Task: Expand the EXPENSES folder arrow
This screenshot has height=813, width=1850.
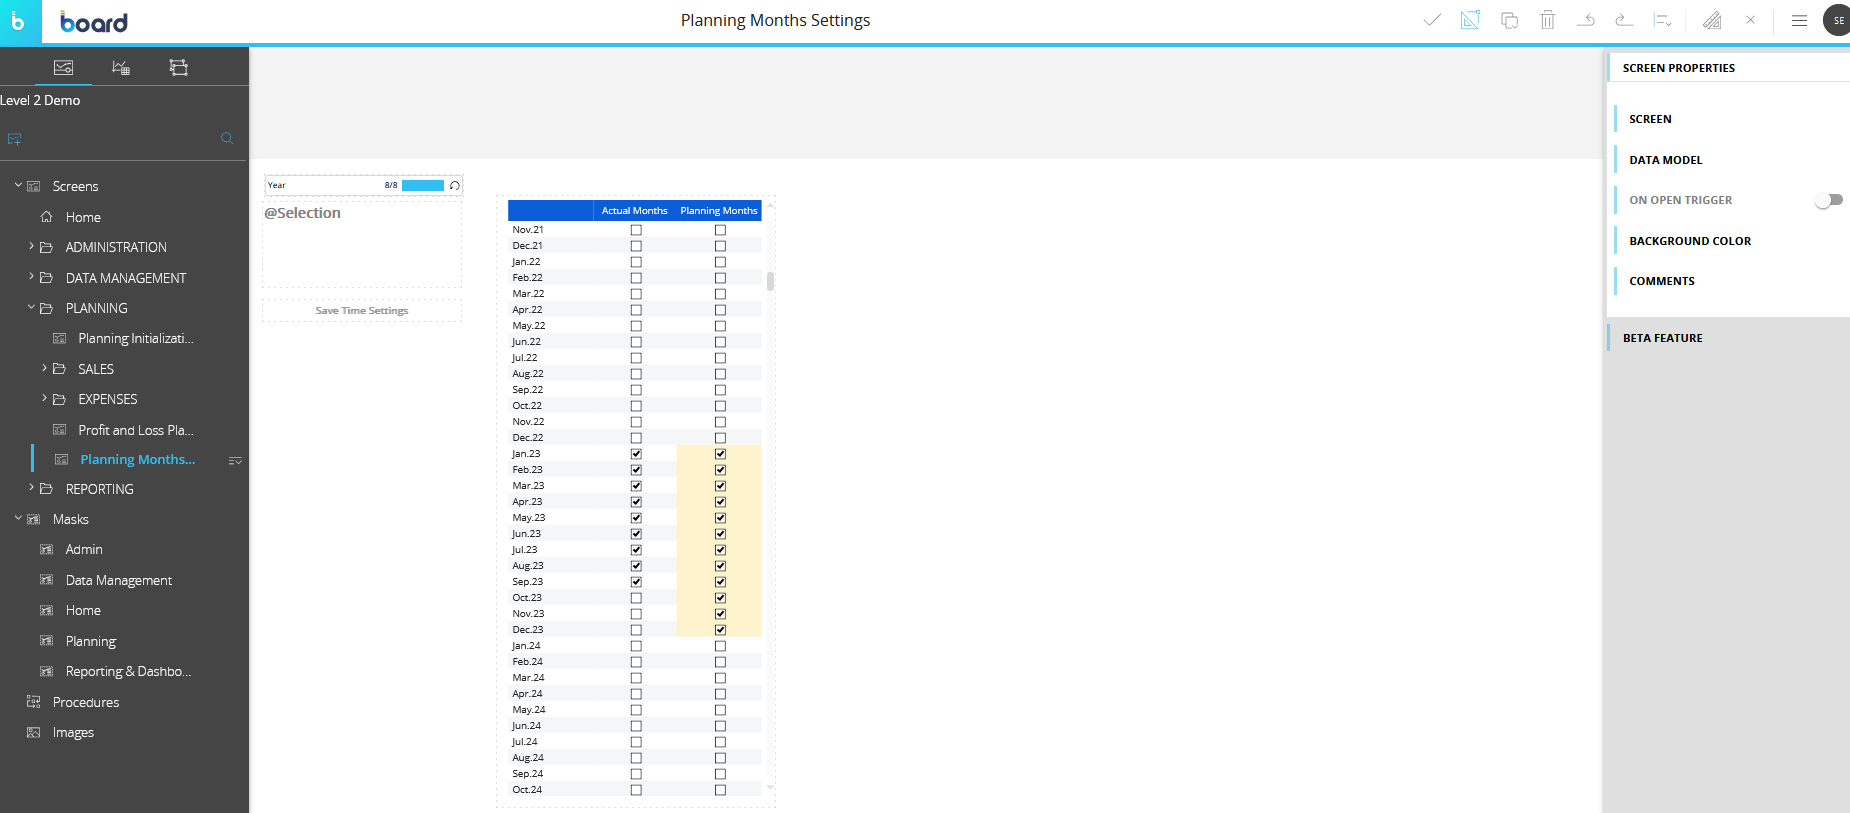Action: [44, 398]
